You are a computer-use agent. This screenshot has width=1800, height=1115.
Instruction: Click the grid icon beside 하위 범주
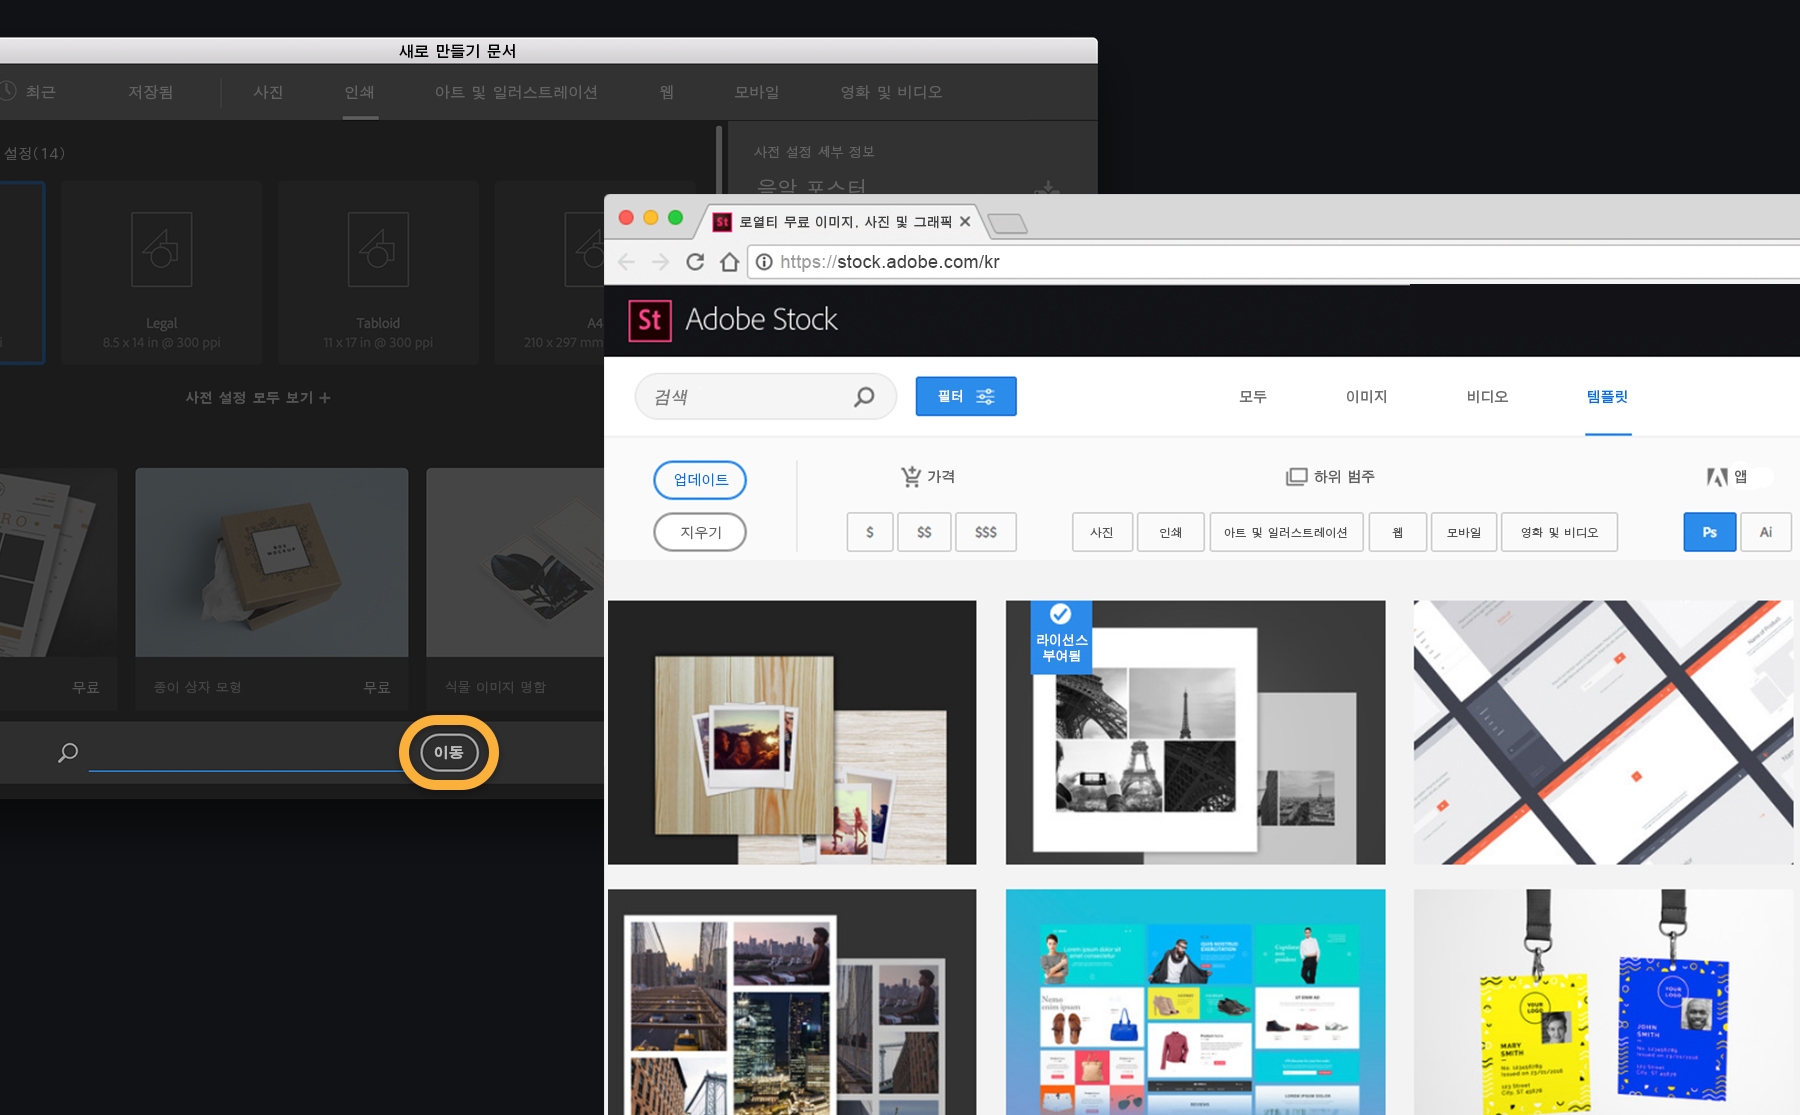click(1297, 477)
